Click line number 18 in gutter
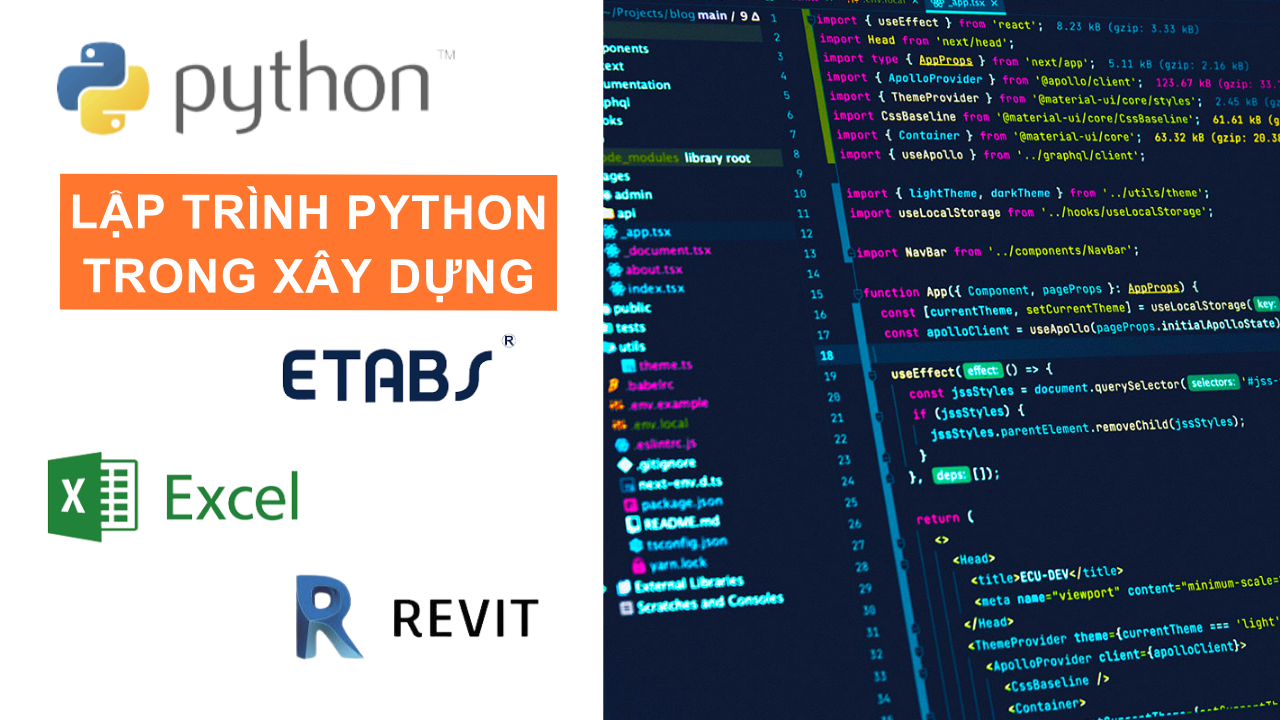This screenshot has width=1280, height=720. pyautogui.click(x=826, y=355)
